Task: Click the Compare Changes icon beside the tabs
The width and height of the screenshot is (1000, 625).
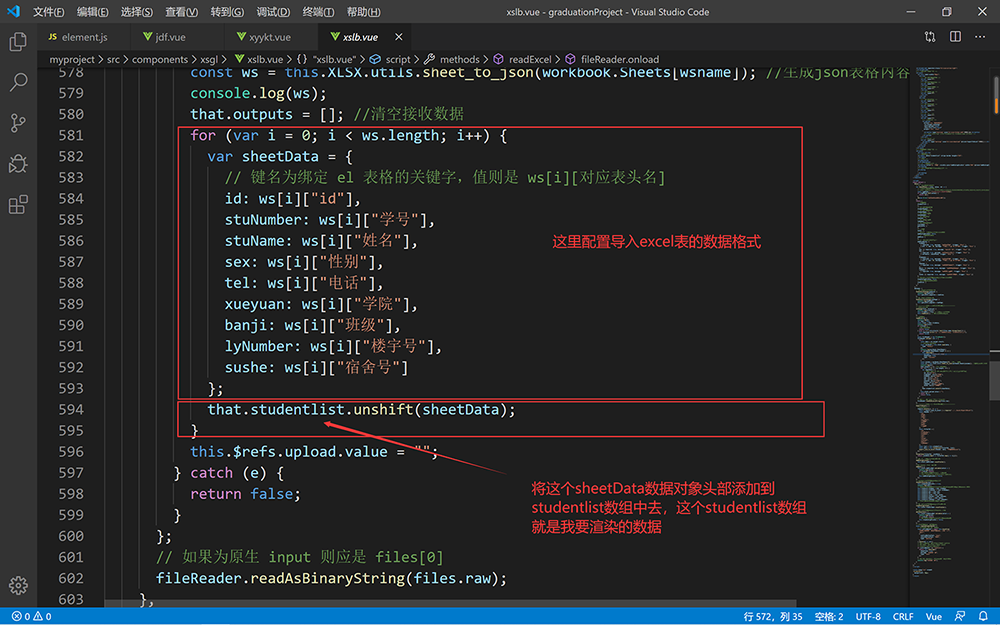Action: 932,35
